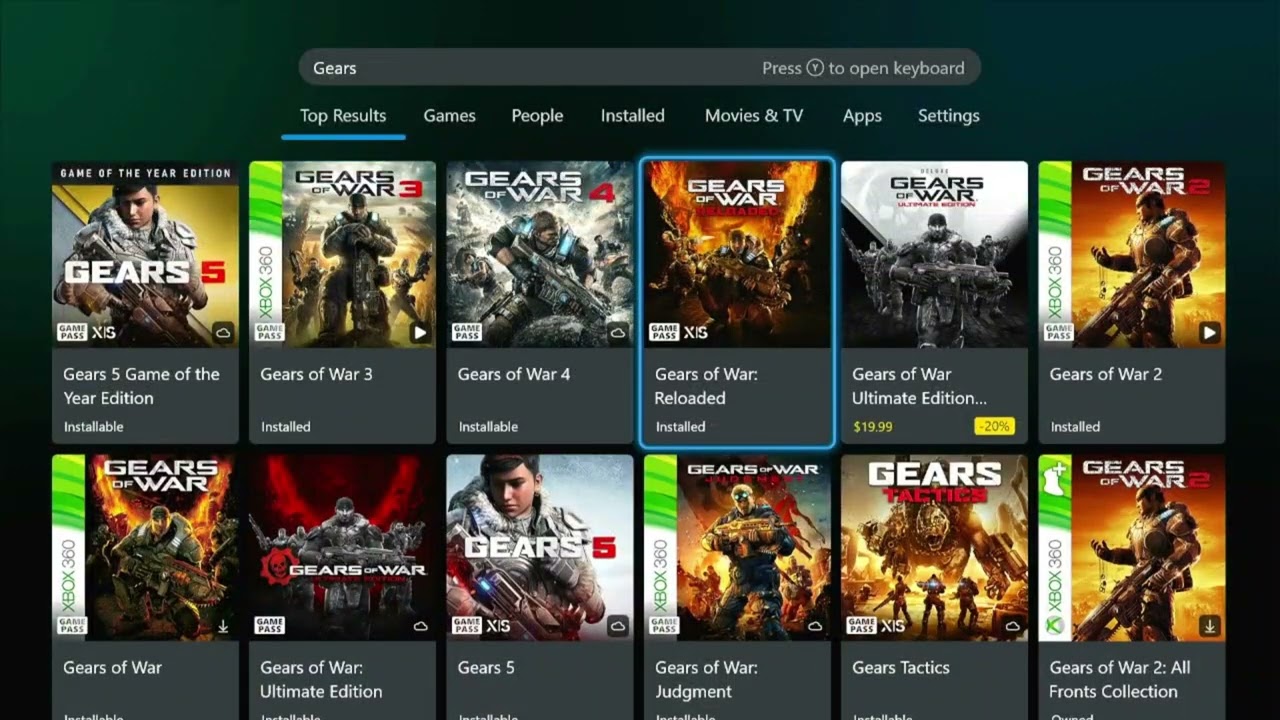1280x720 pixels.
Task: Switch to the Installed tab
Action: (632, 115)
